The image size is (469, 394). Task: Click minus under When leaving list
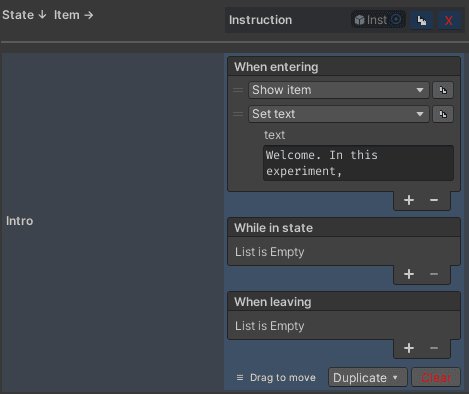(x=434, y=348)
